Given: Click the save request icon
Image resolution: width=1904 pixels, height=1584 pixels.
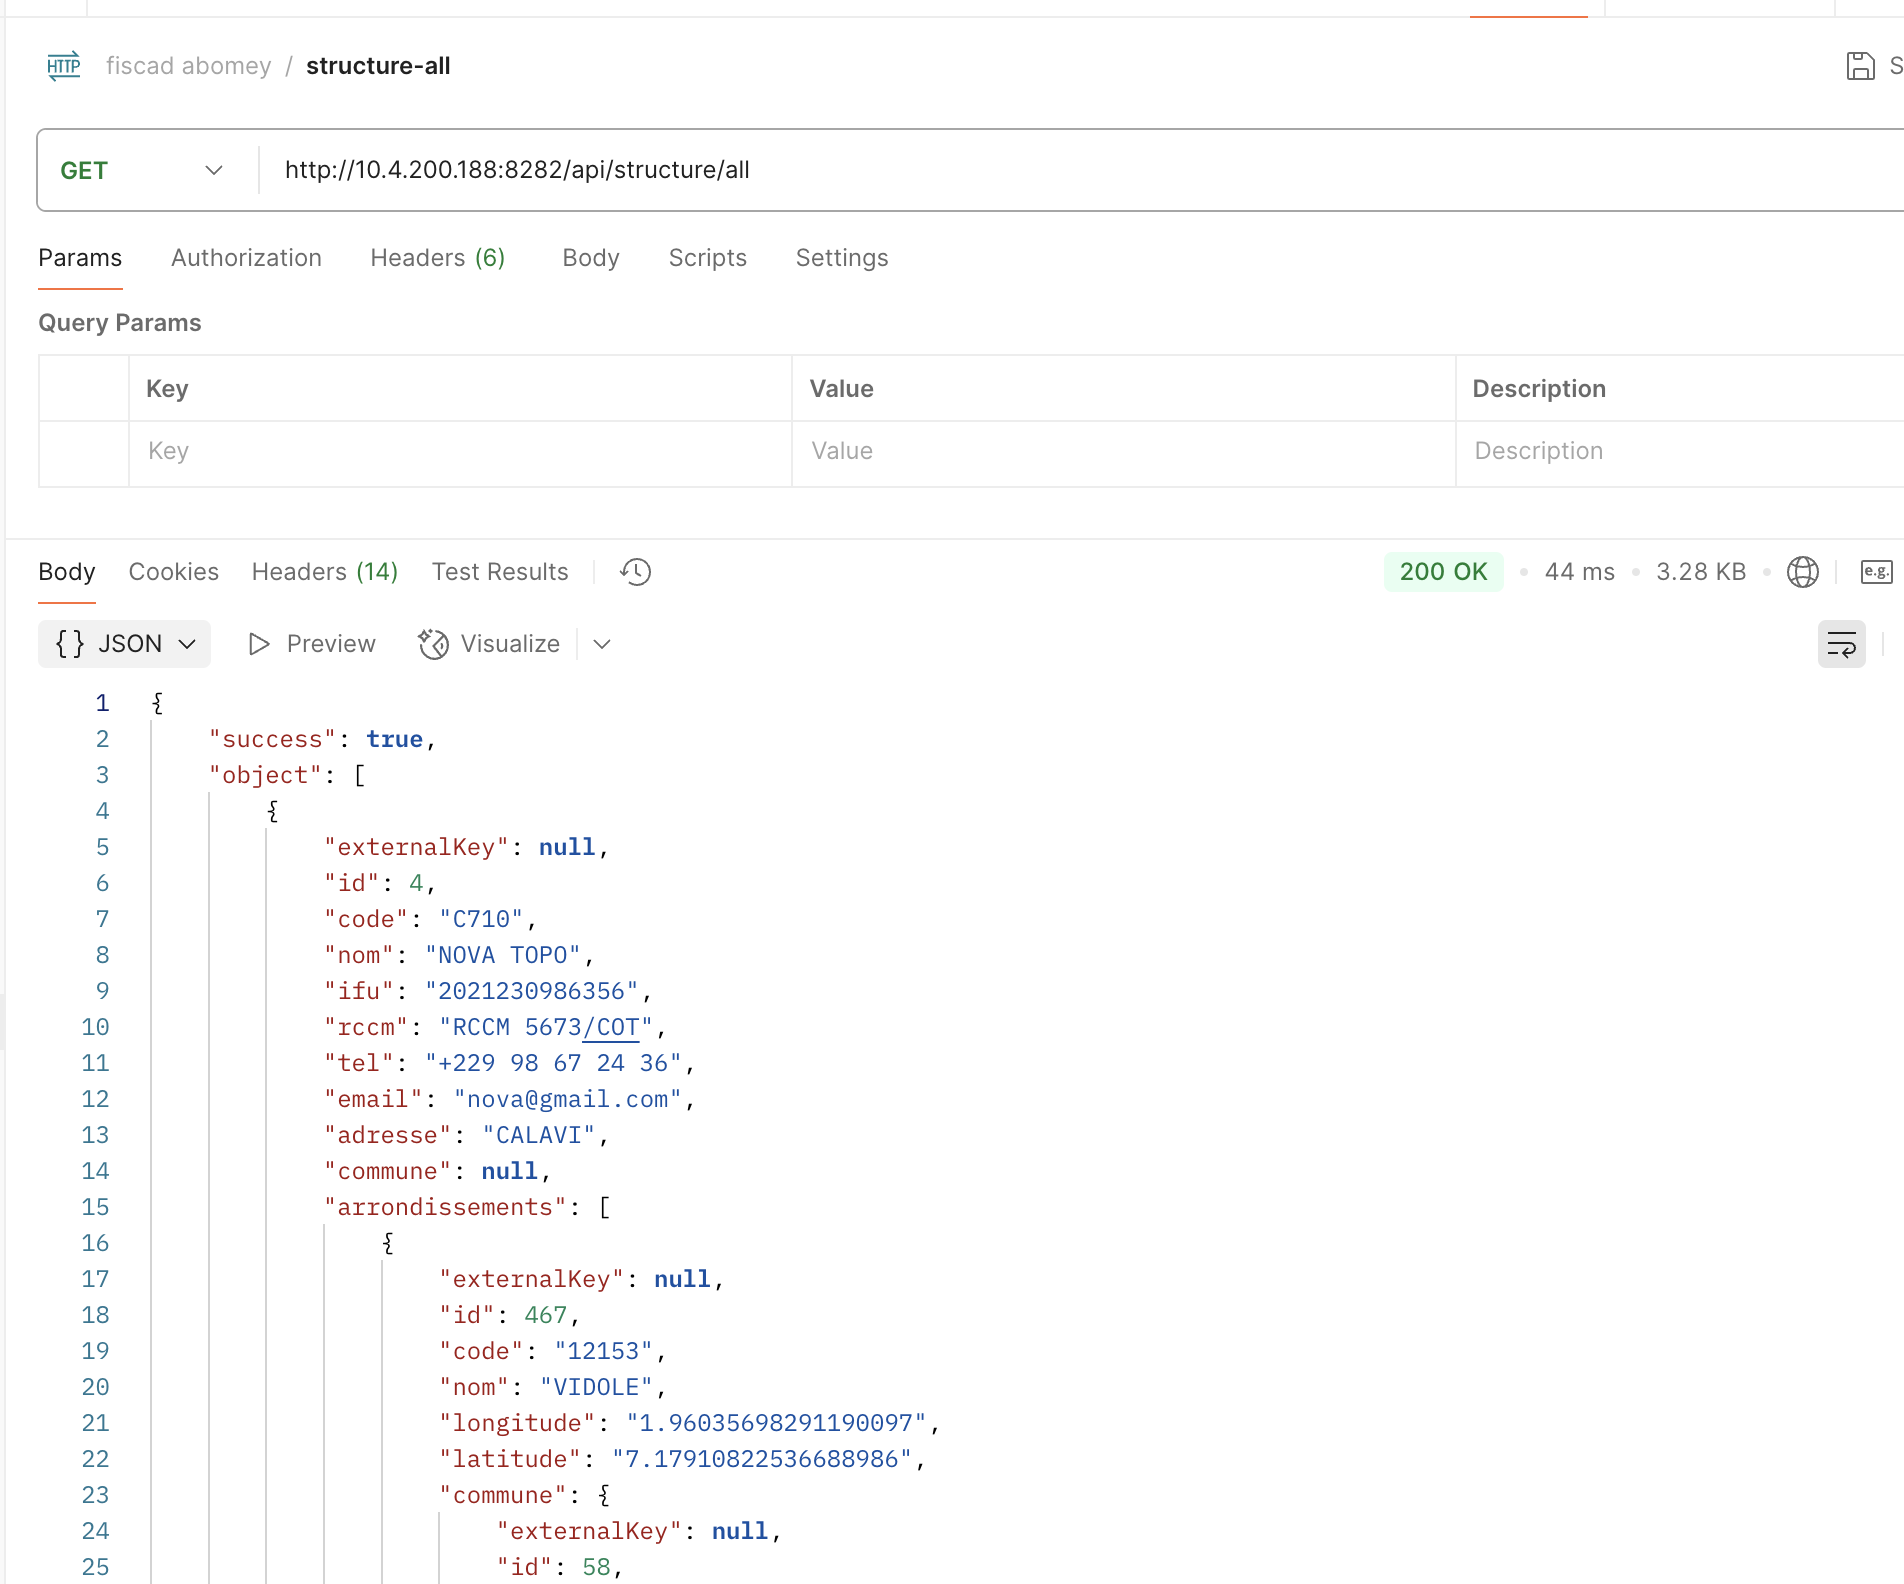Looking at the screenshot, I should (x=1860, y=66).
